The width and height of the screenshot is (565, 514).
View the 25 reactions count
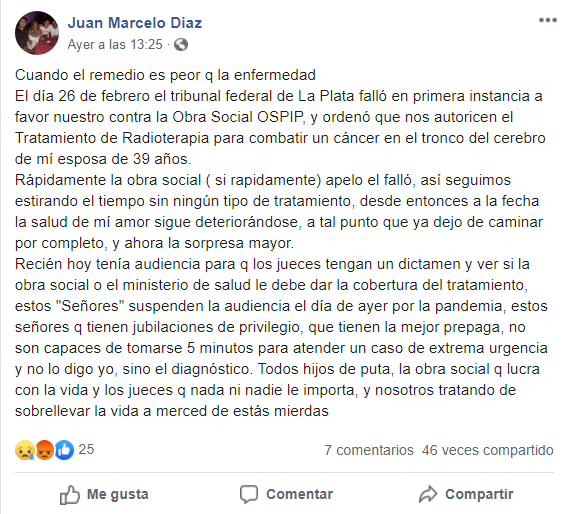click(x=86, y=449)
